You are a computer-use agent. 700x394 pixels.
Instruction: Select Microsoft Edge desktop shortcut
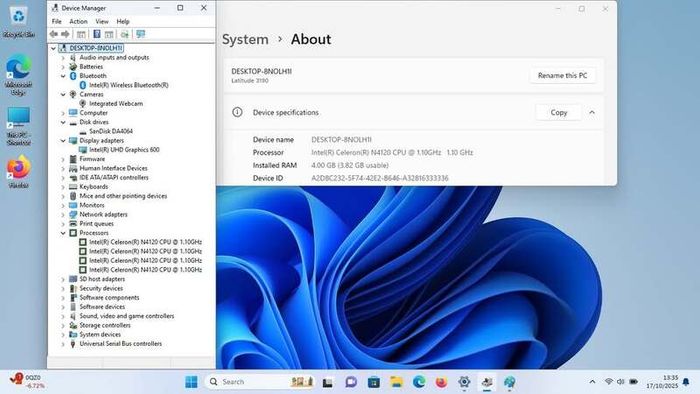18,75
